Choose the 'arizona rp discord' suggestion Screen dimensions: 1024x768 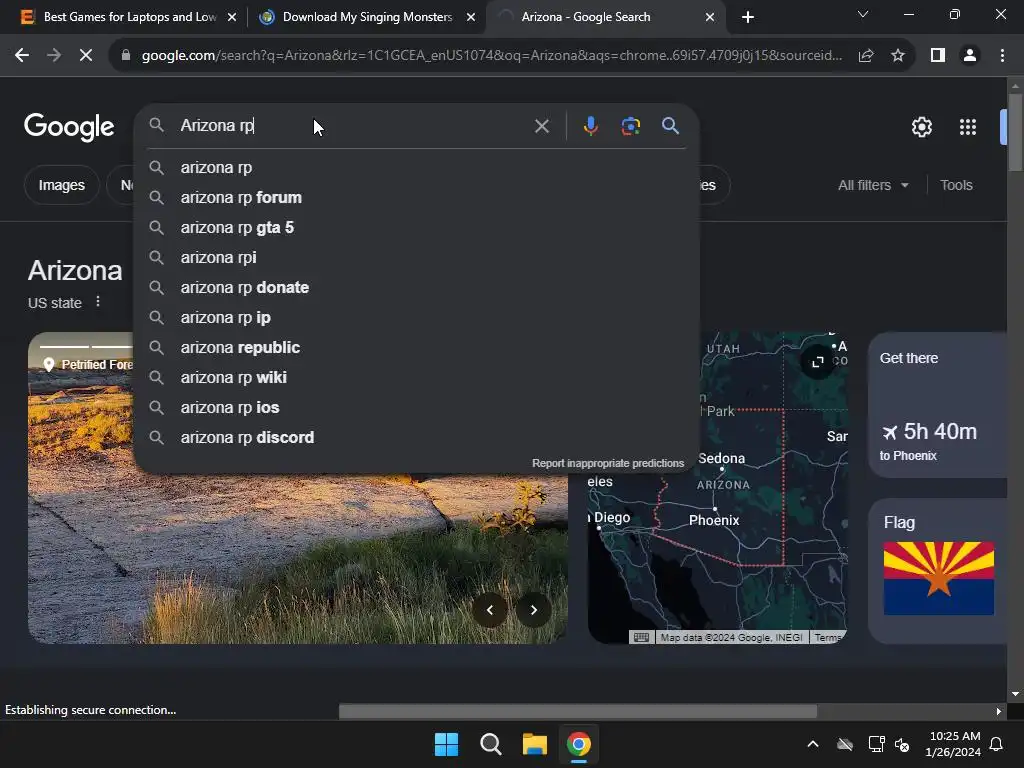[x=417, y=438]
